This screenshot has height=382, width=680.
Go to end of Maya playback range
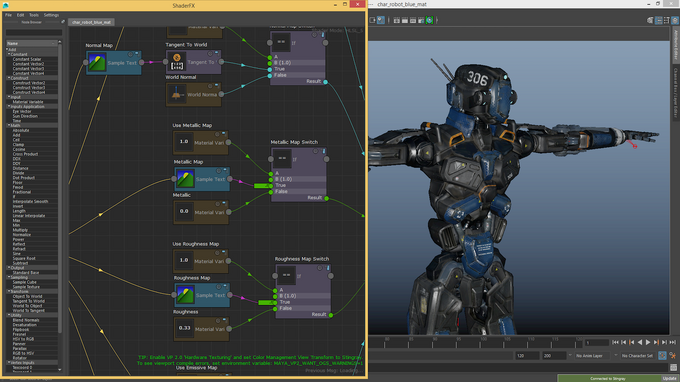tap(672, 343)
